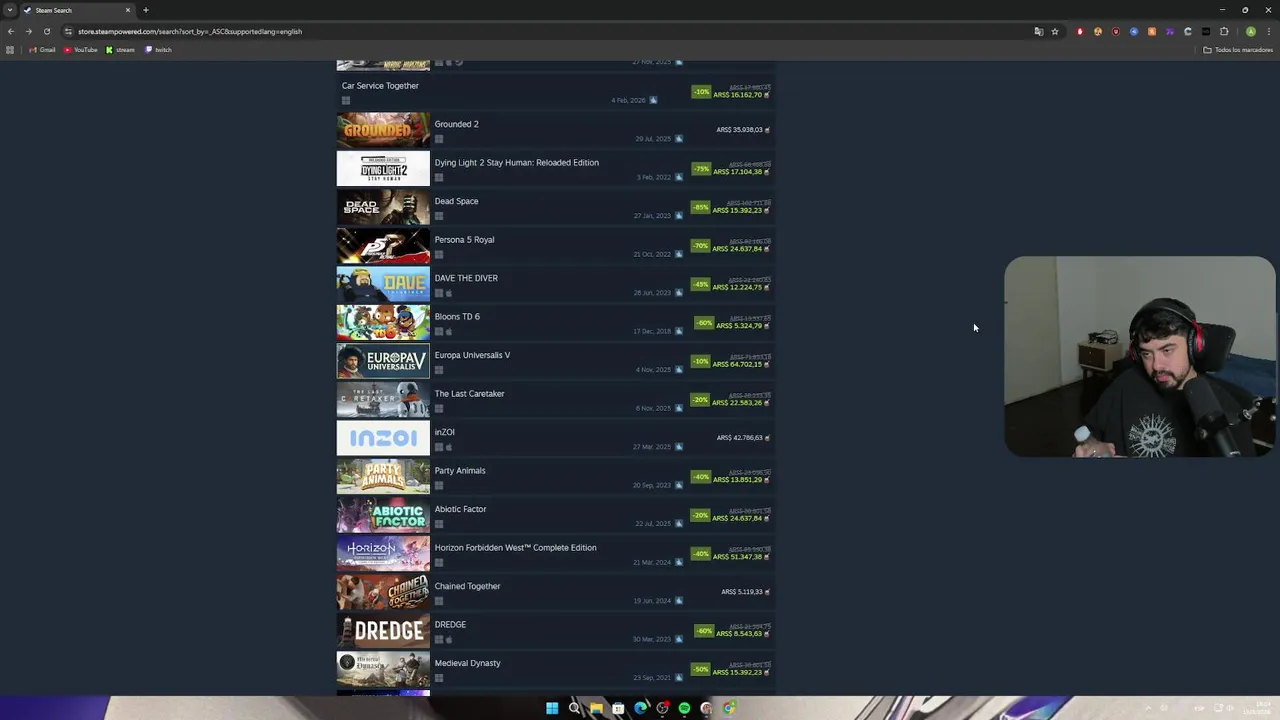
Task: Click the browser forward arrow
Action: tap(29, 31)
